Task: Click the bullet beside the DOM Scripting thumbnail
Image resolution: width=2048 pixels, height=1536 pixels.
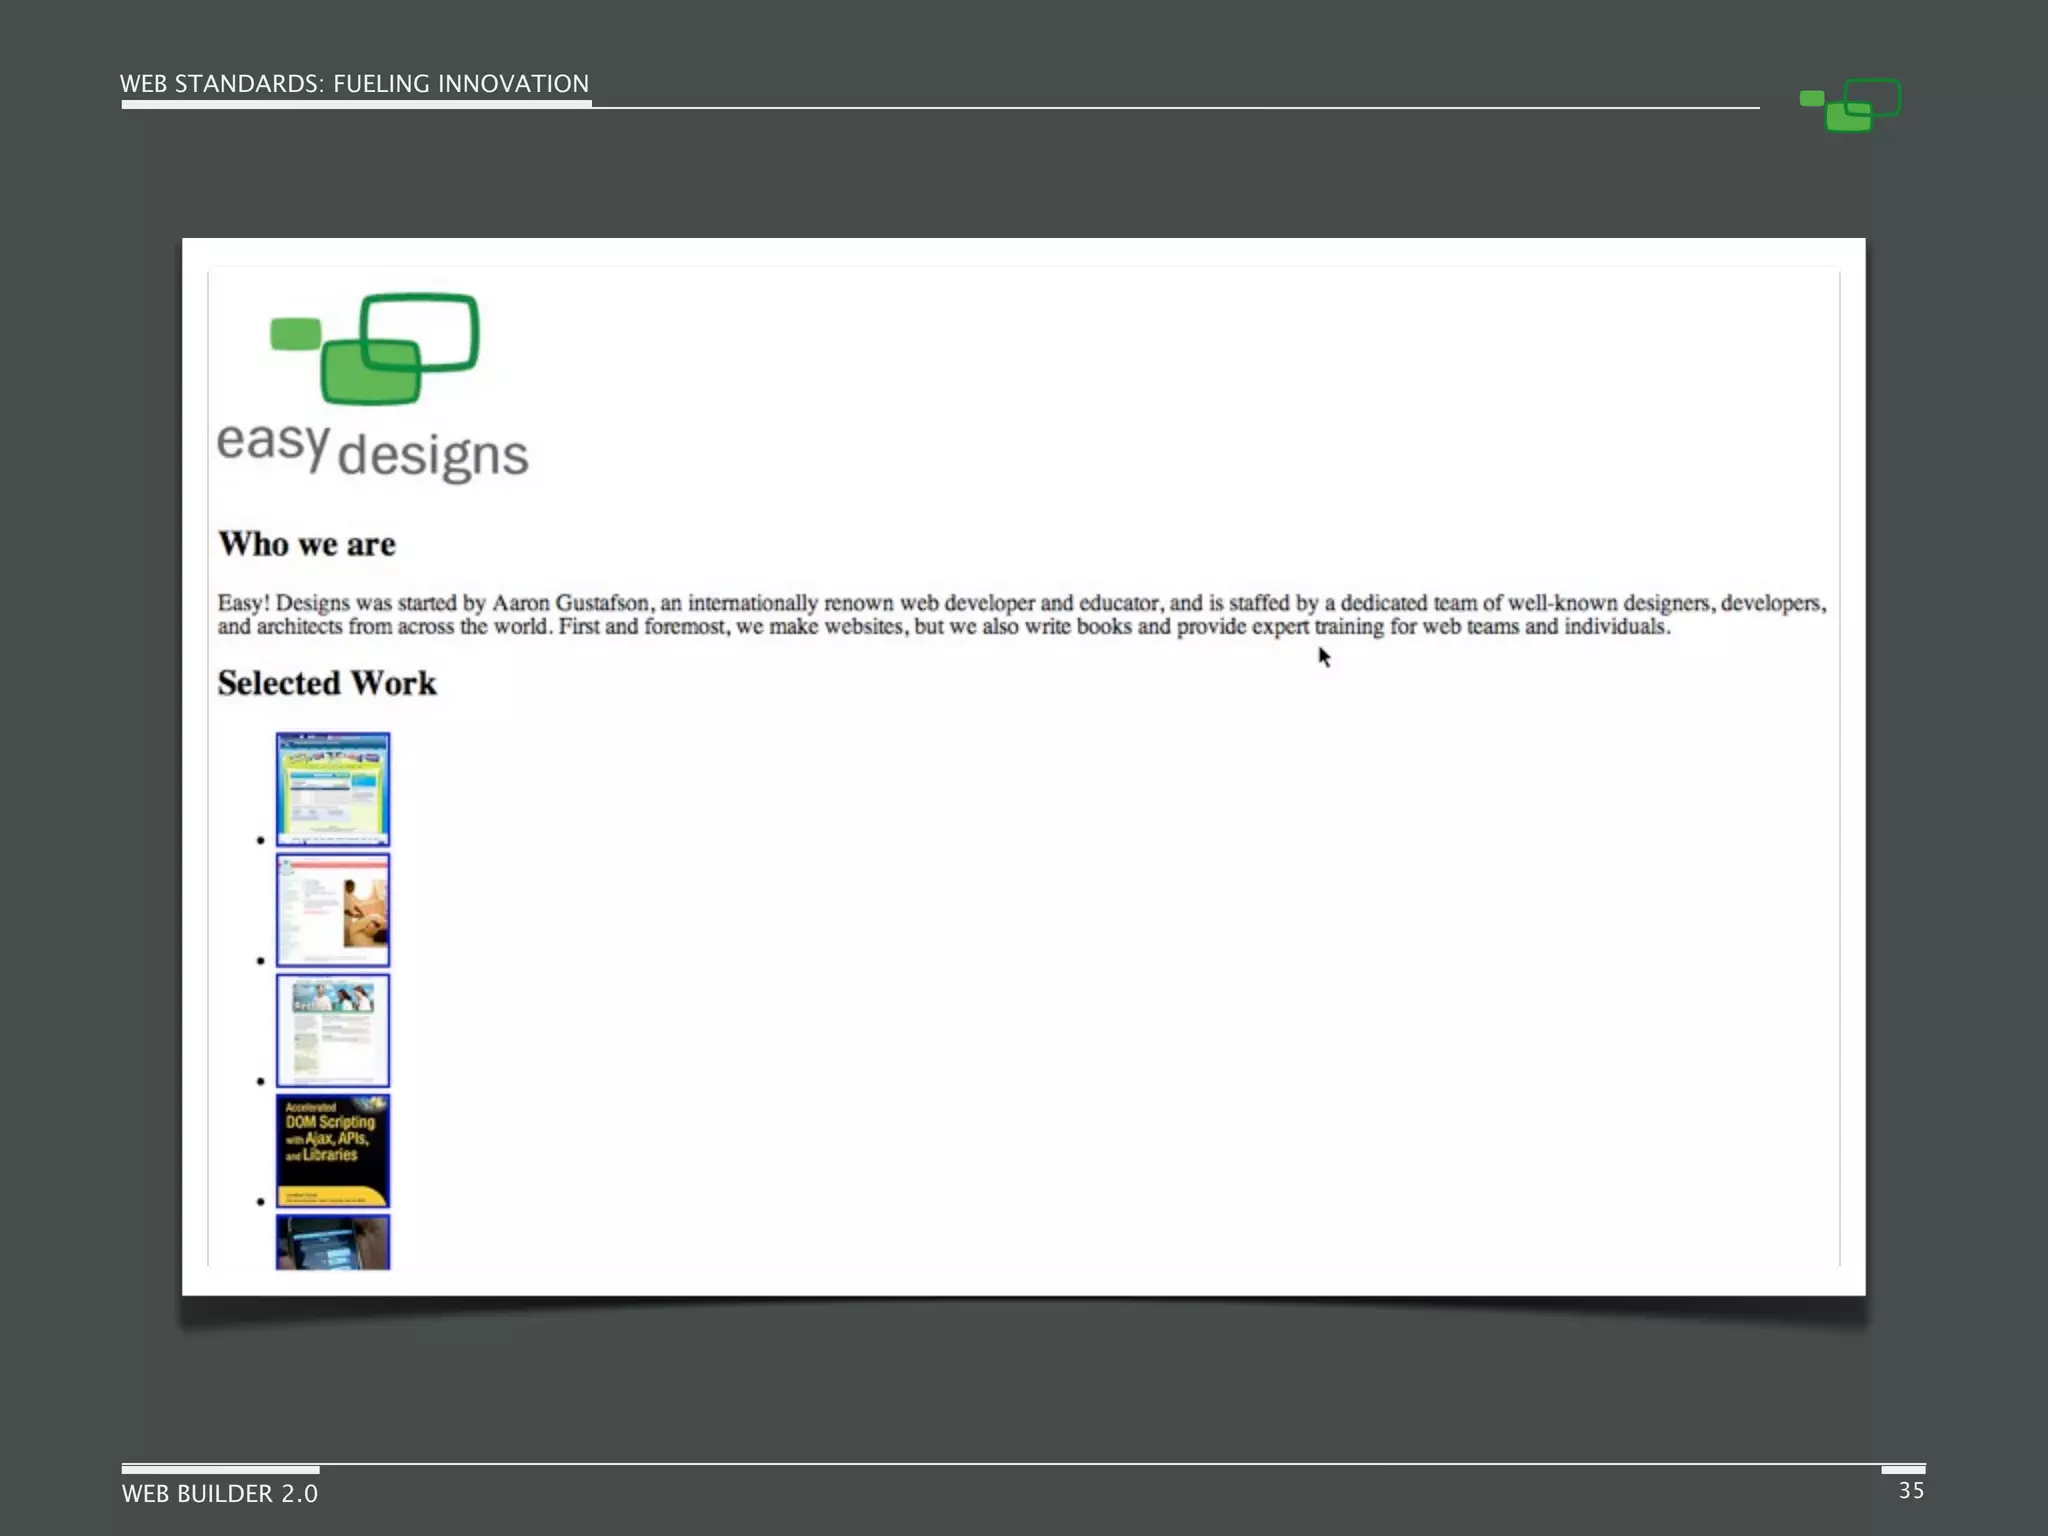Action: pos(261,1201)
